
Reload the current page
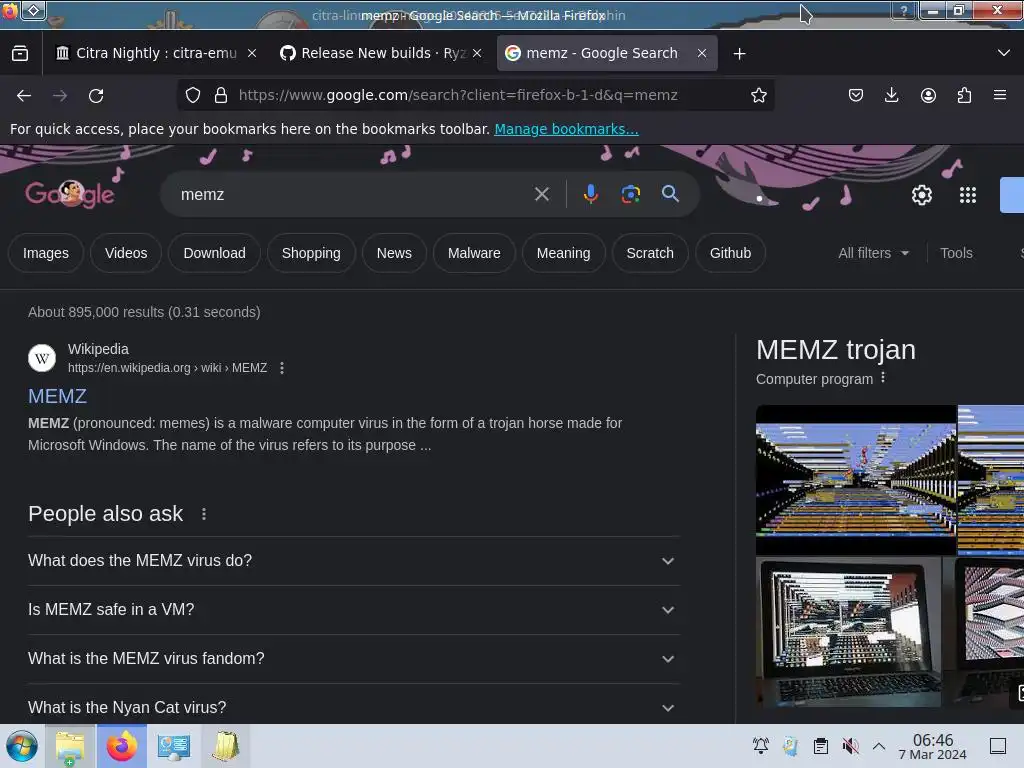coord(96,95)
